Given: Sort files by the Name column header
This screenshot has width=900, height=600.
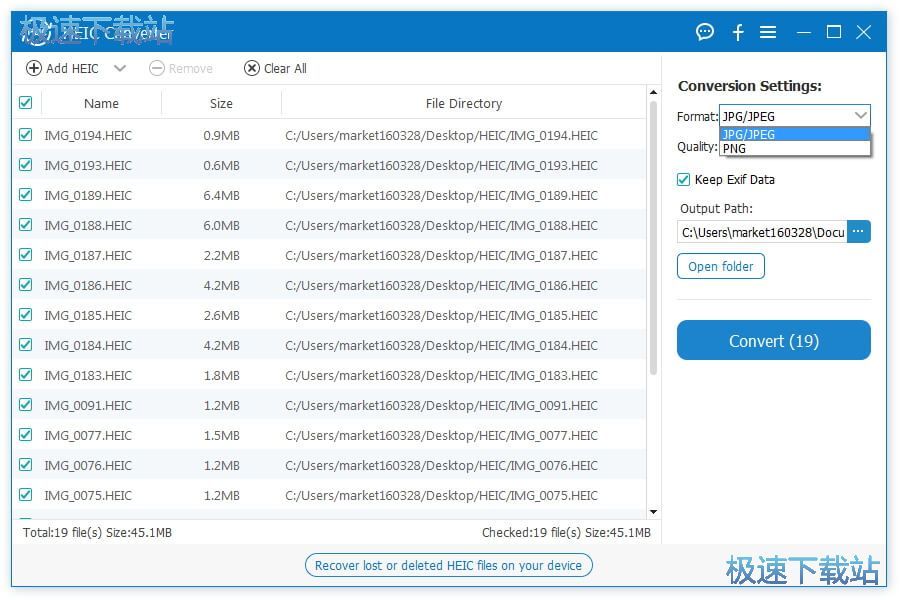Looking at the screenshot, I should click(101, 103).
